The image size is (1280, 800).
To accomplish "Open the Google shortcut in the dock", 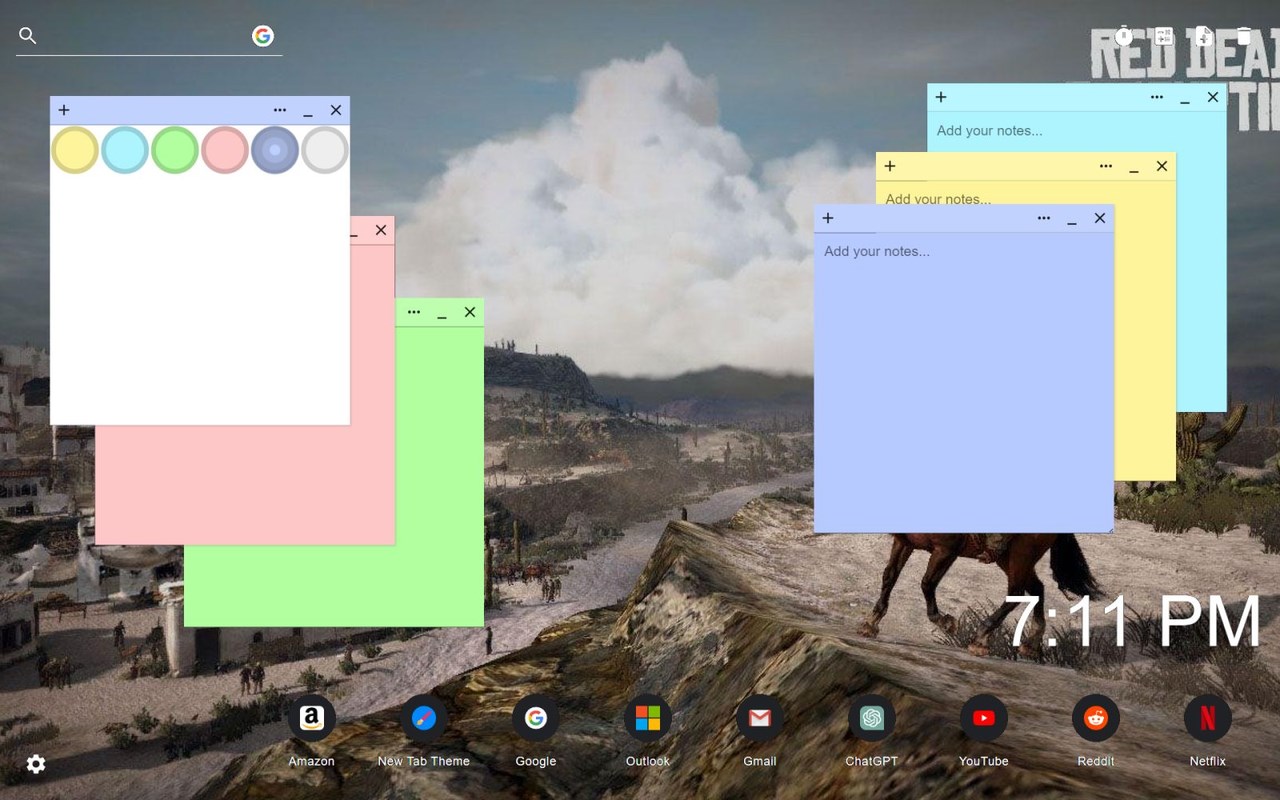I will click(536, 718).
